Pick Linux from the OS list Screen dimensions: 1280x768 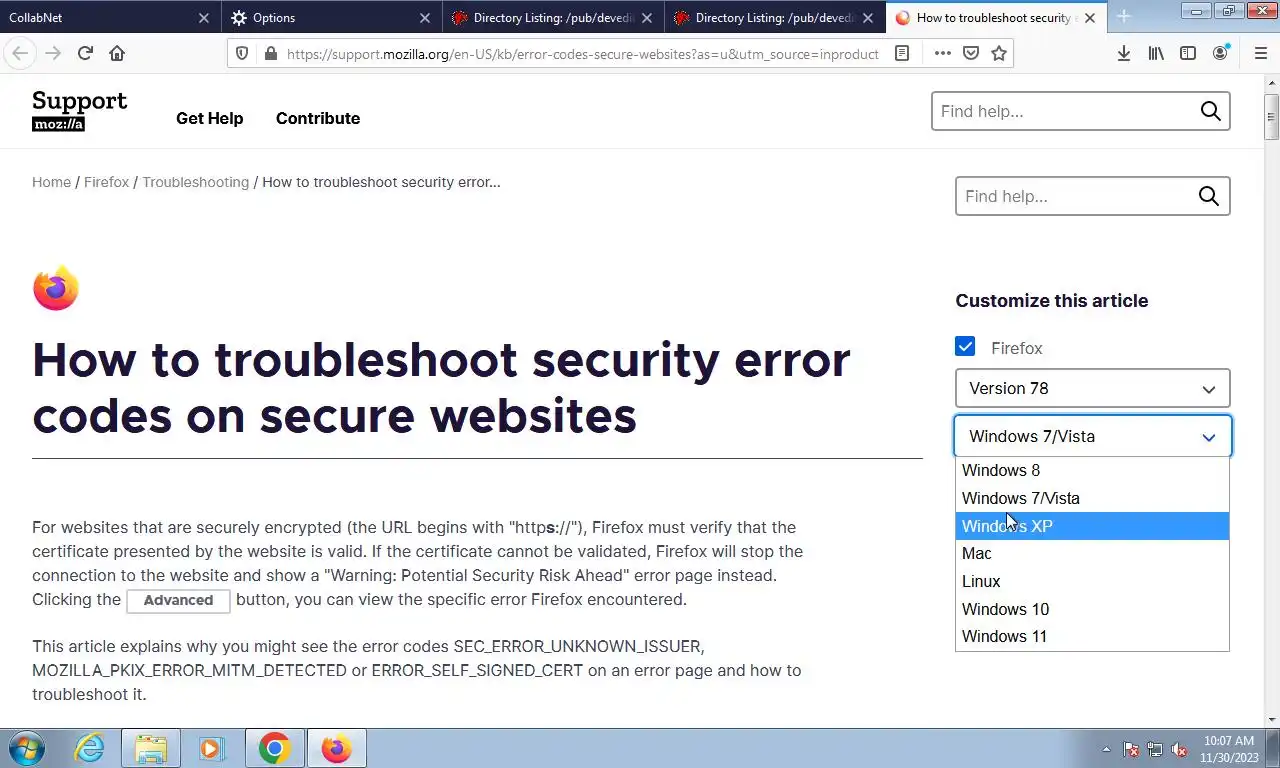1092,581
